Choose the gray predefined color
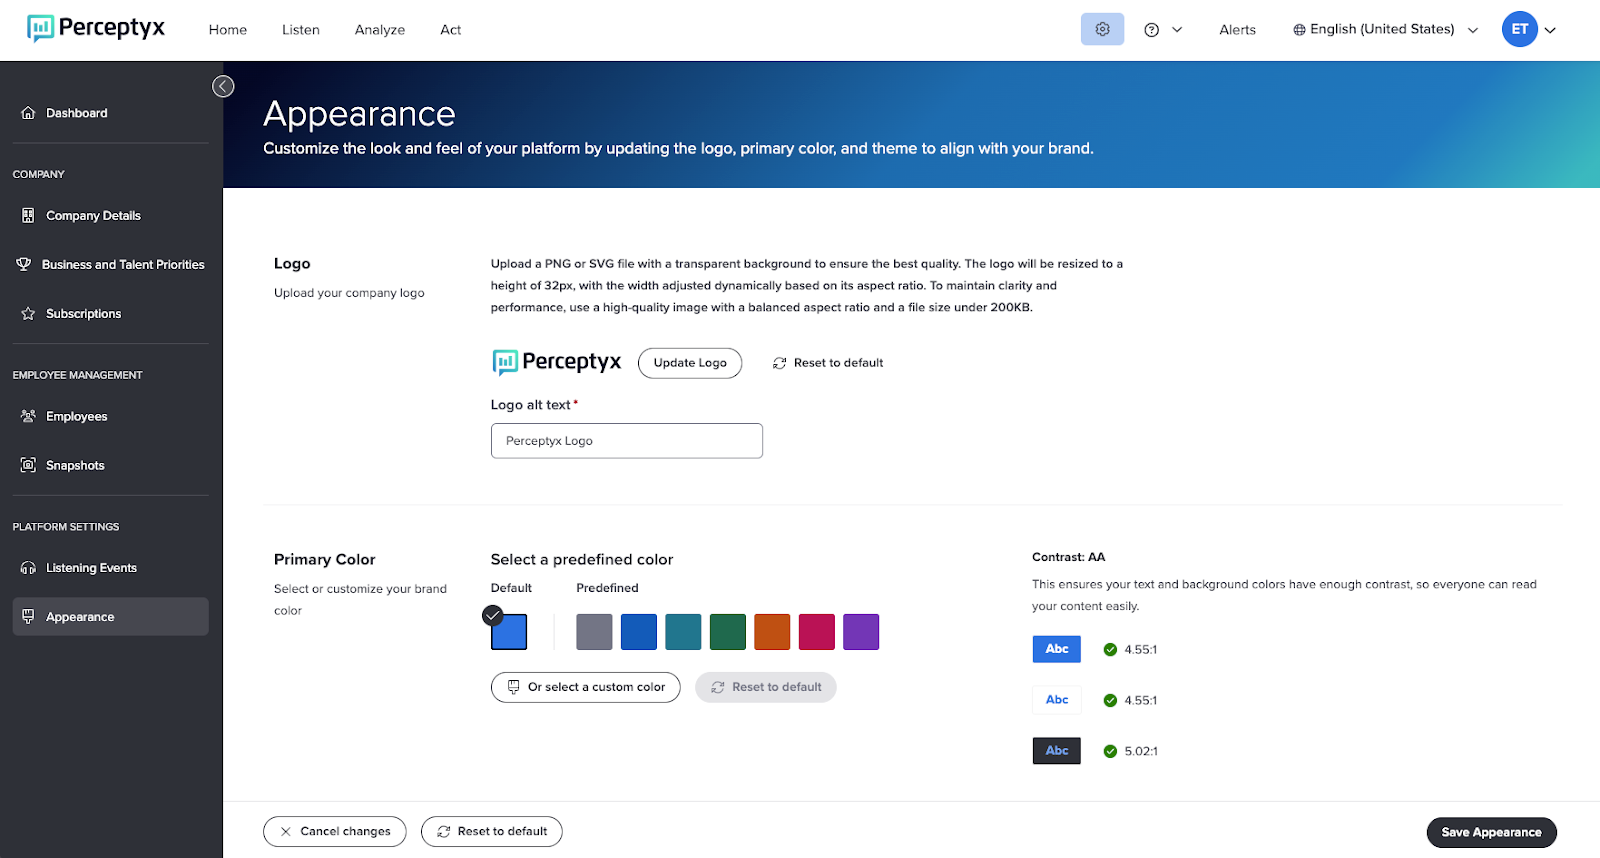1600x858 pixels. click(x=594, y=632)
